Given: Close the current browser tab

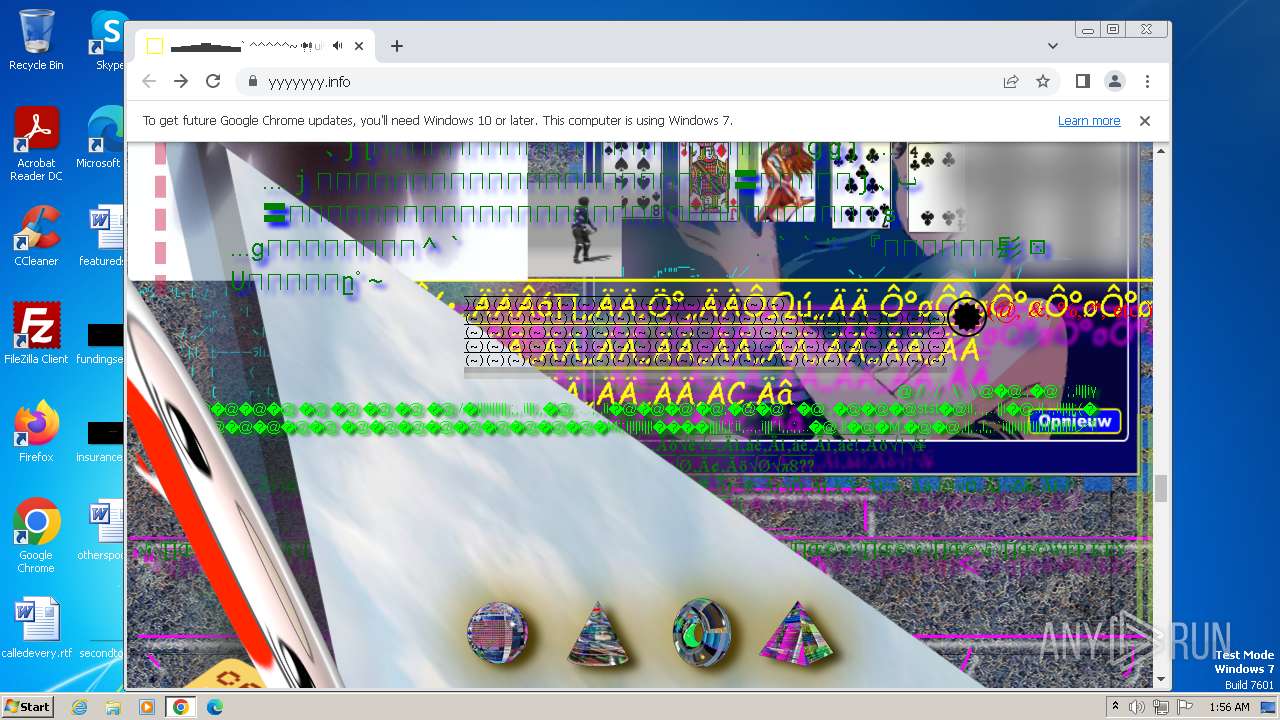Looking at the screenshot, I should [x=359, y=46].
